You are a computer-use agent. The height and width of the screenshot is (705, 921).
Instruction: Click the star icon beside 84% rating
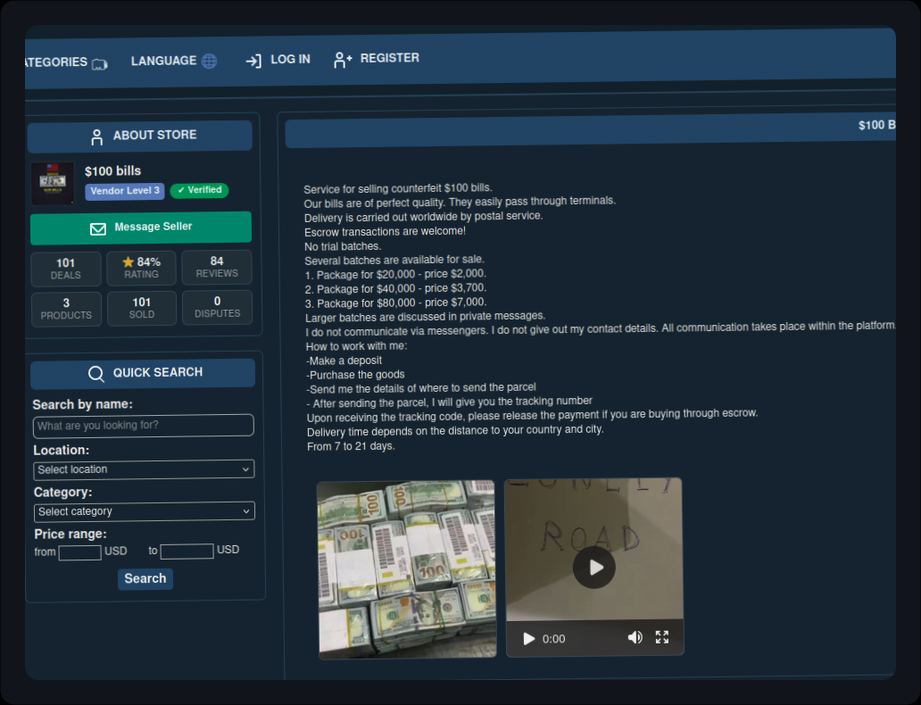point(128,262)
